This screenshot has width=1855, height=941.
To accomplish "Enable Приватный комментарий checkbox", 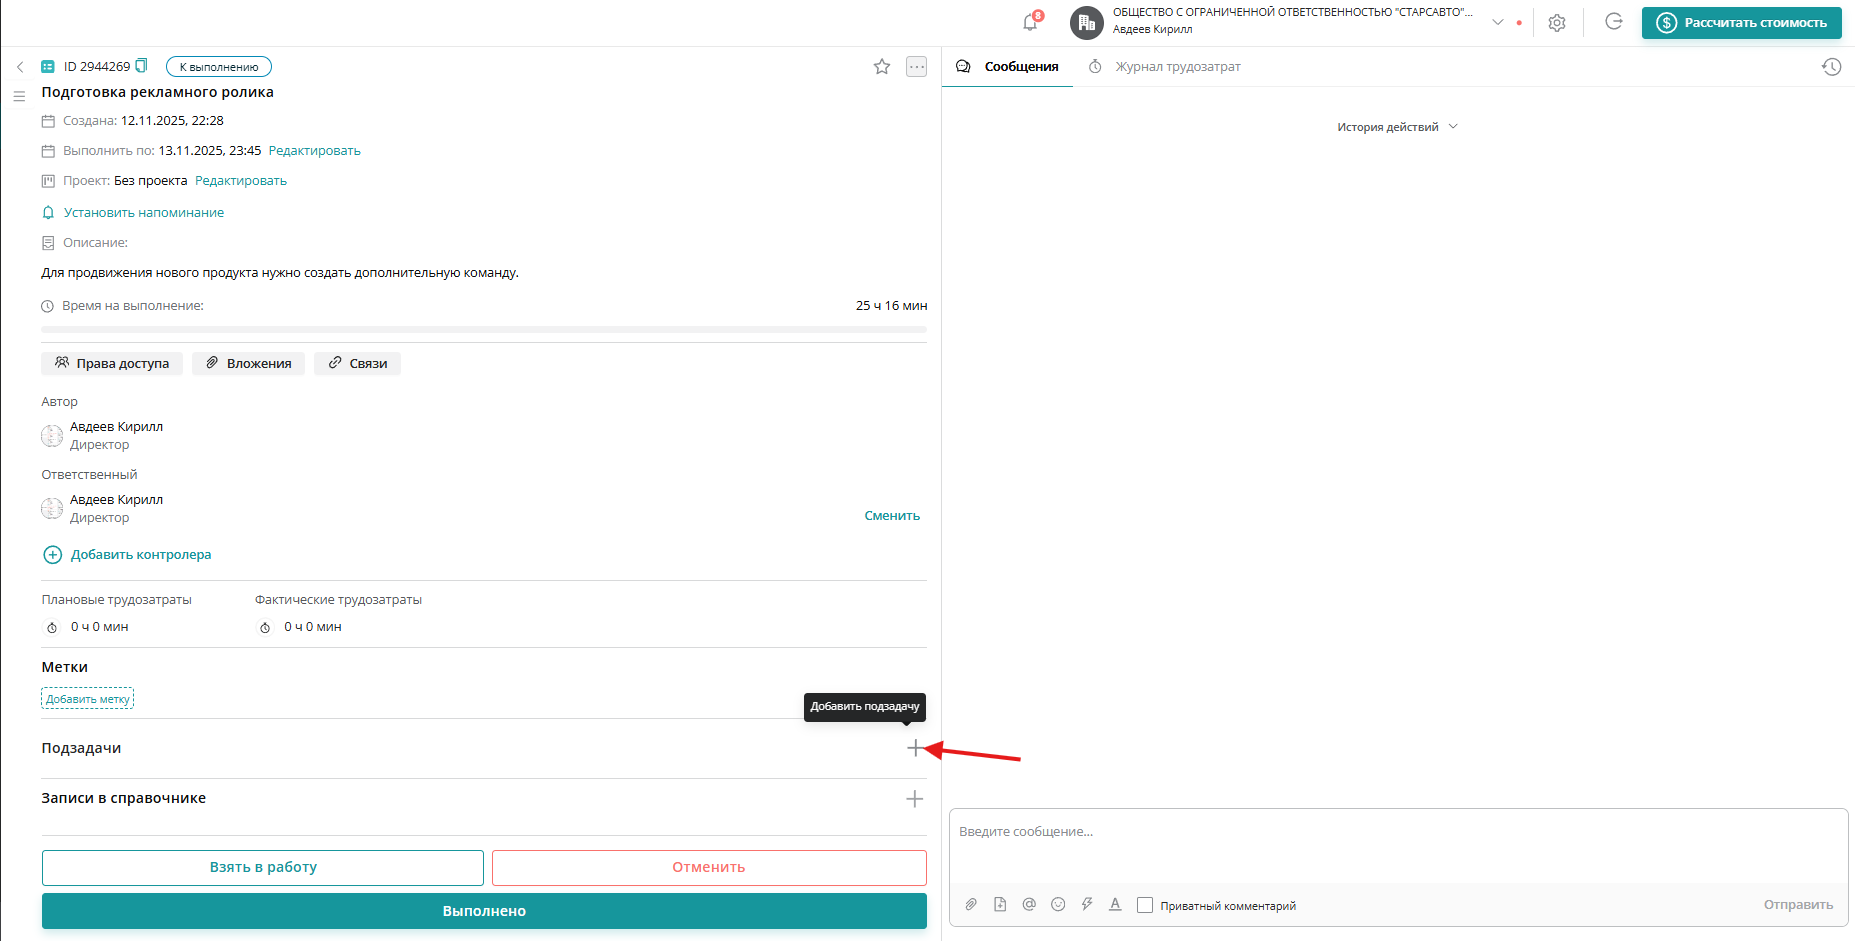I will pyautogui.click(x=1145, y=906).
